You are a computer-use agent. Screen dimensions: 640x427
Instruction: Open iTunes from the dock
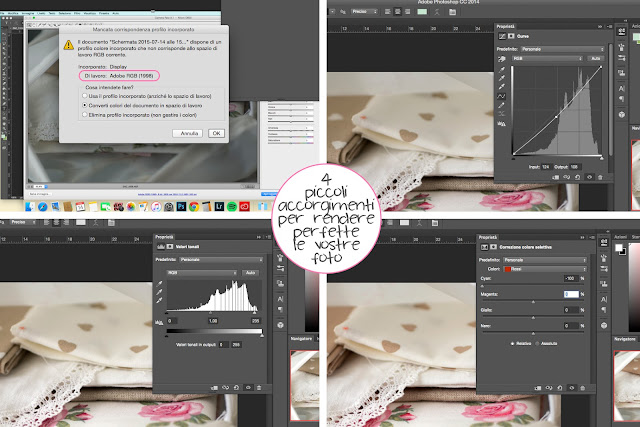click(x=156, y=207)
